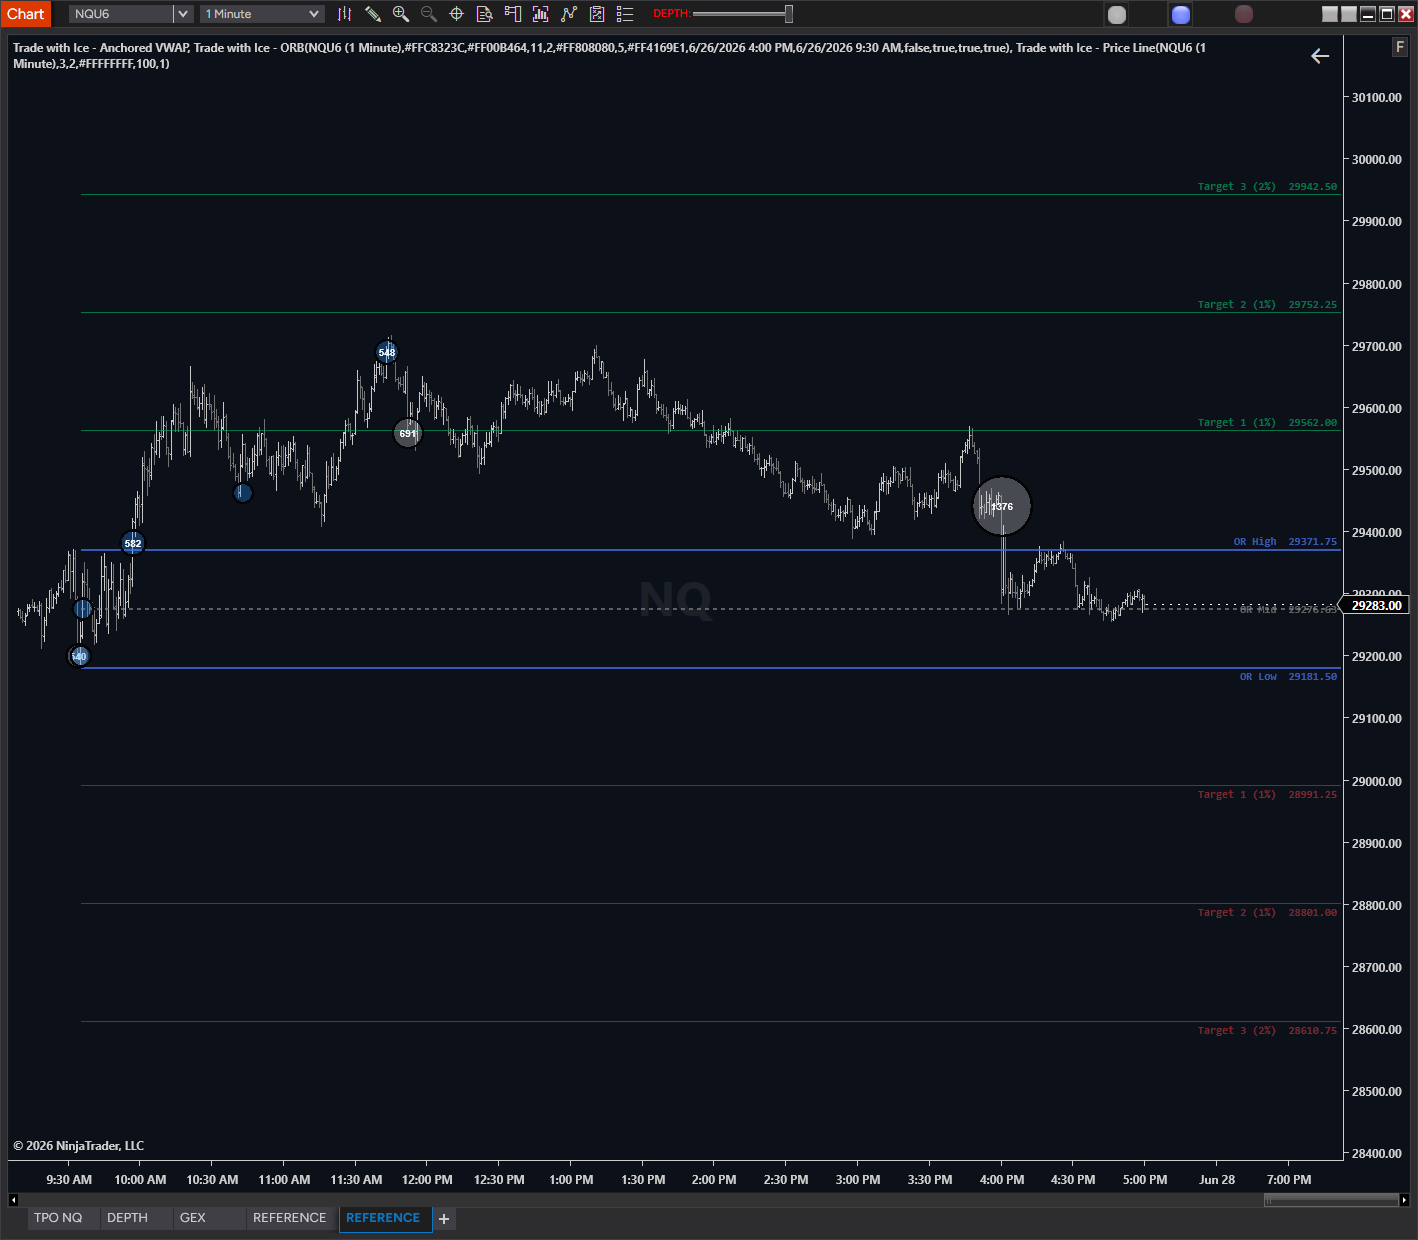
Task: Click the Jun 28 time axis label
Action: (1217, 1180)
